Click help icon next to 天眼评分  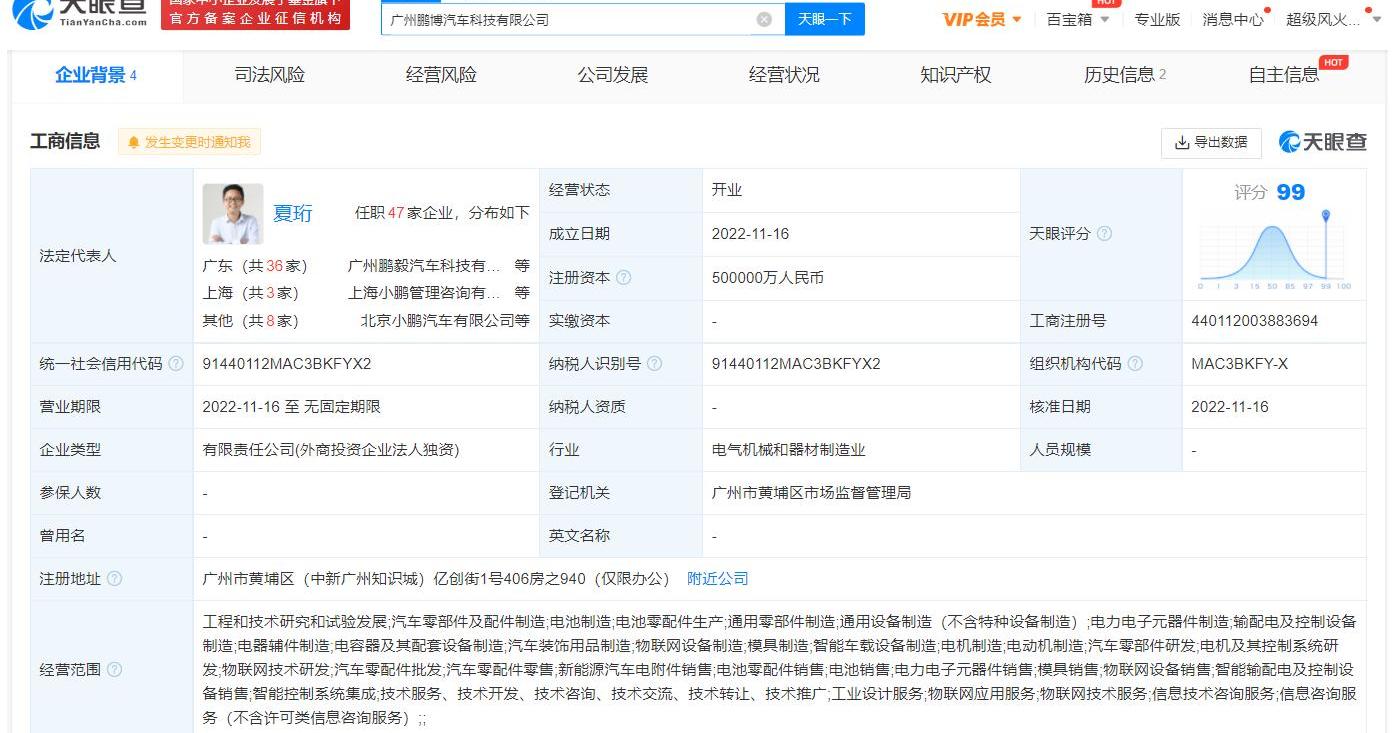pyautogui.click(x=1104, y=234)
